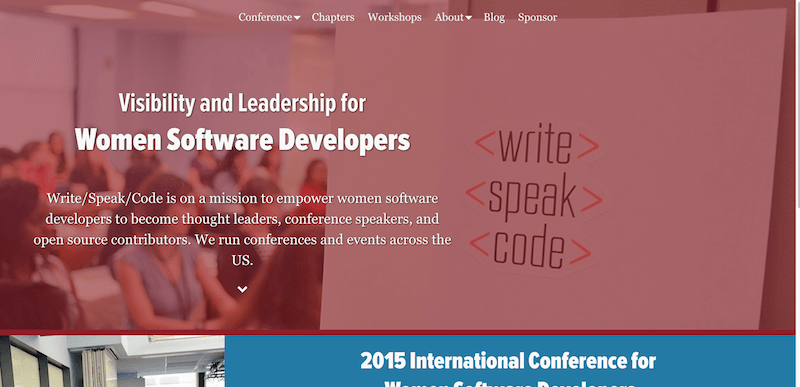
Task: Select the Women Software Developers headline
Action: coord(242,140)
